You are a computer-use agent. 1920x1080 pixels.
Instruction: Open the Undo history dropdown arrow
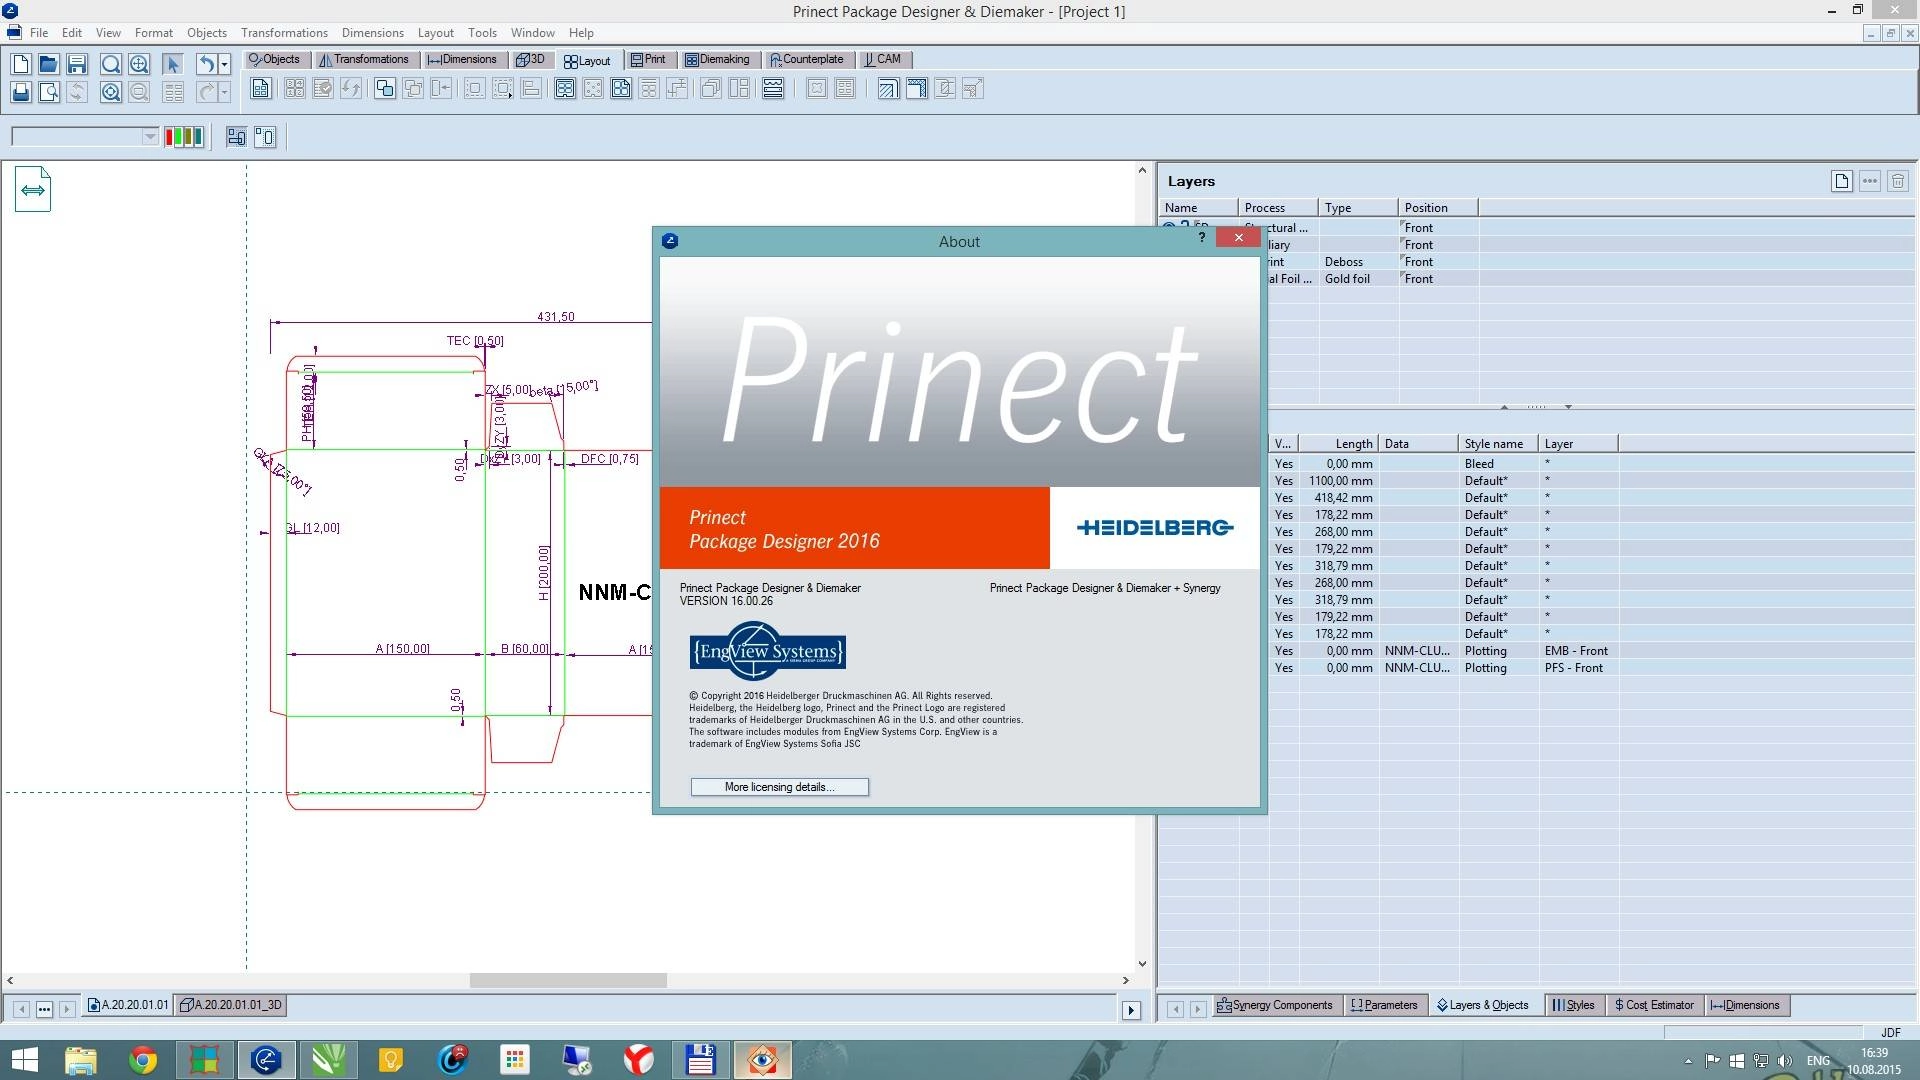pos(224,64)
